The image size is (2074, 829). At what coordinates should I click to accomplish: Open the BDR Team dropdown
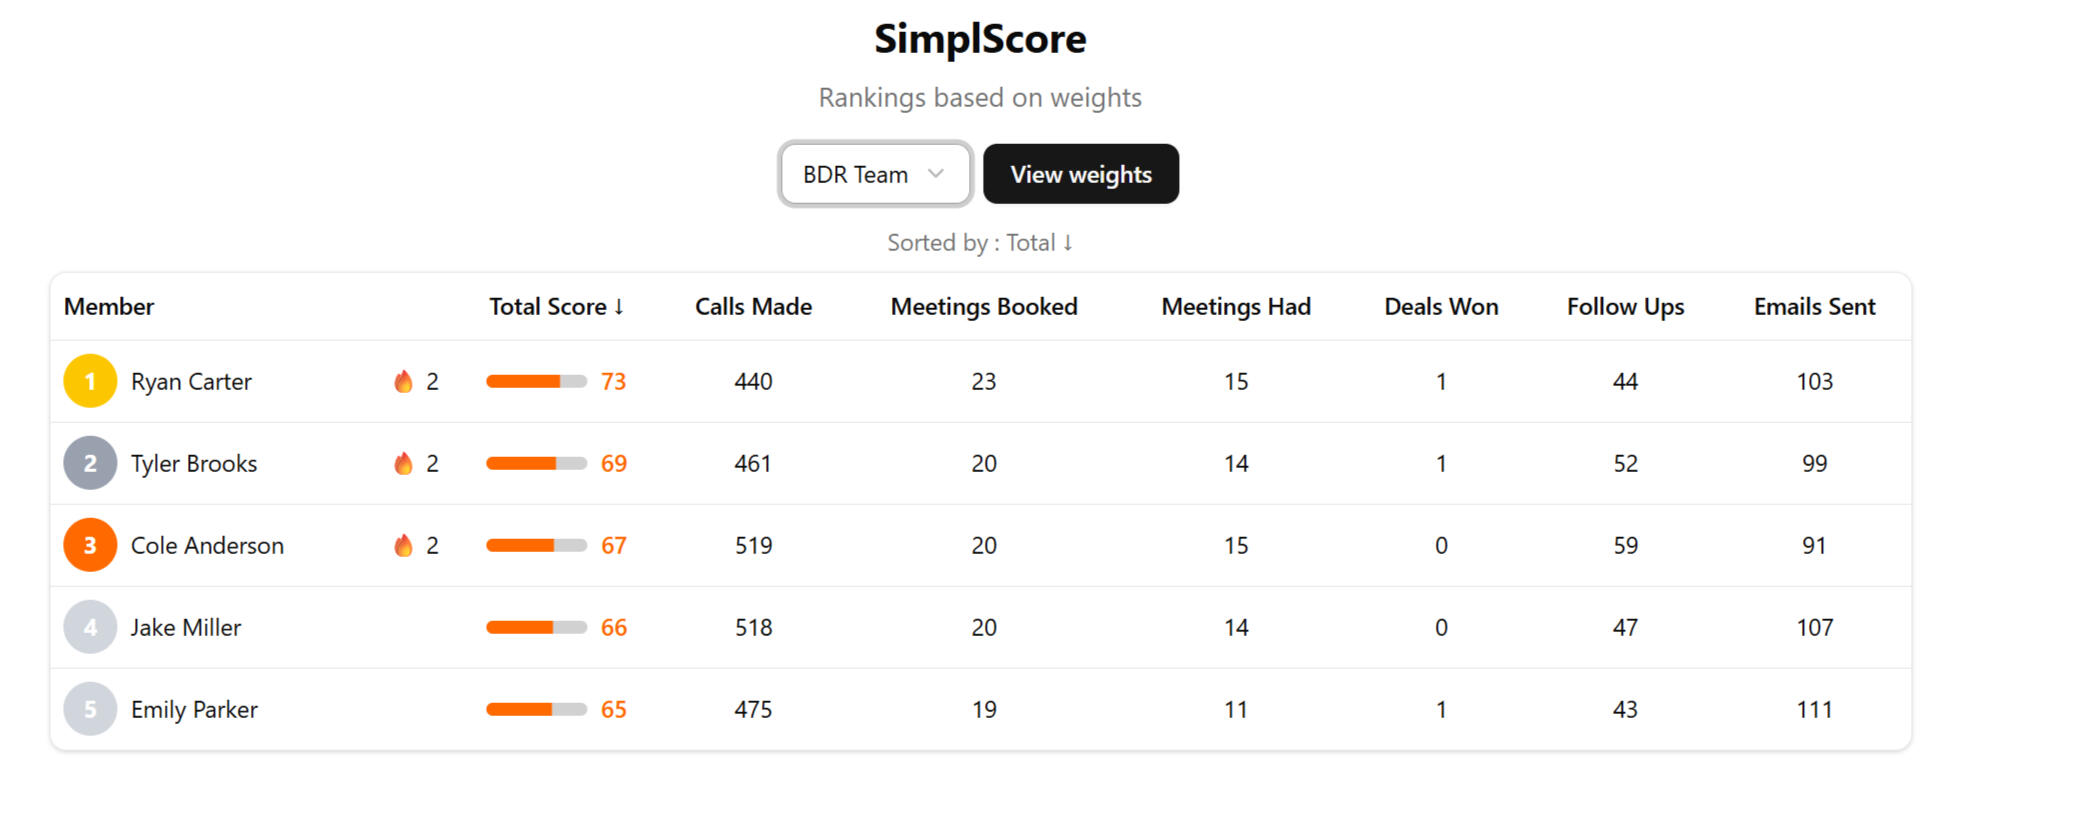(874, 174)
